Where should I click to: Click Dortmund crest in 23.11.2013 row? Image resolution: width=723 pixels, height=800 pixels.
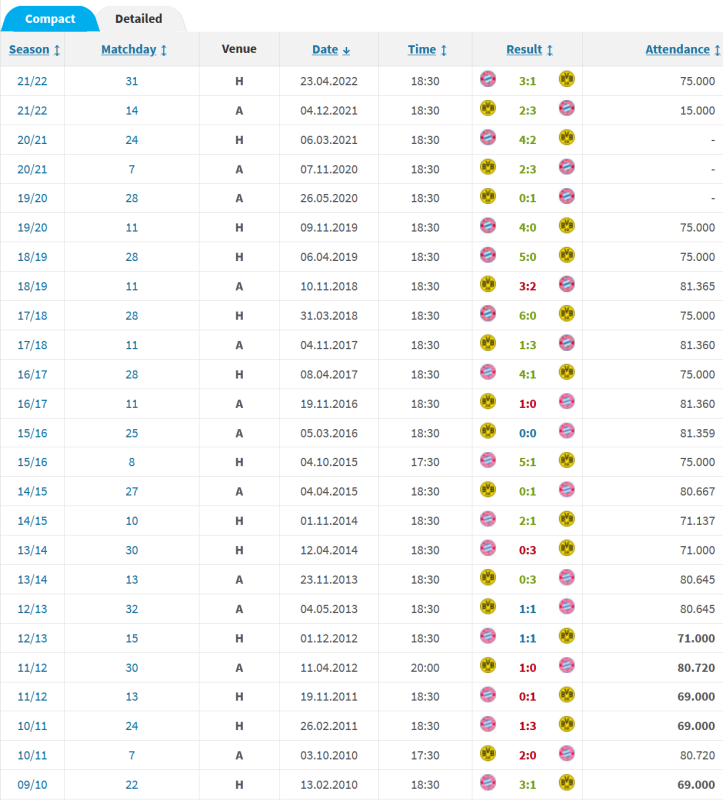coord(488,578)
